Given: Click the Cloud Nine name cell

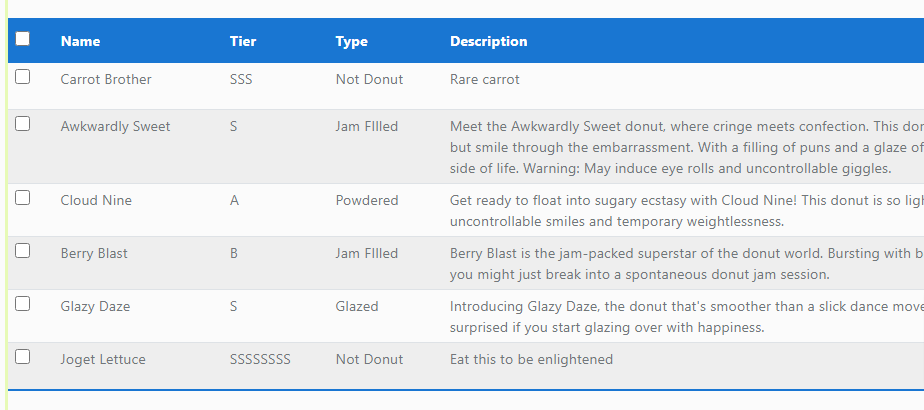Looking at the screenshot, I should tap(96, 200).
